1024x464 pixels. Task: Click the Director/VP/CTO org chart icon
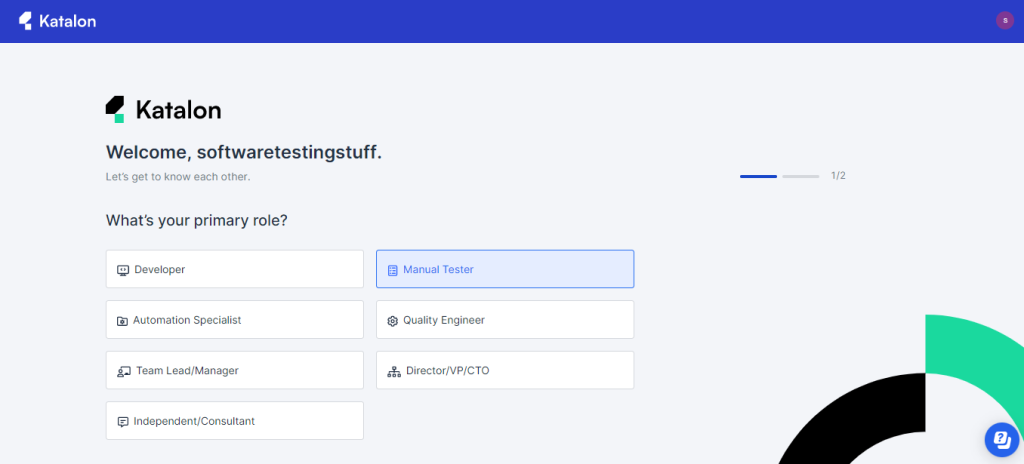[394, 371]
